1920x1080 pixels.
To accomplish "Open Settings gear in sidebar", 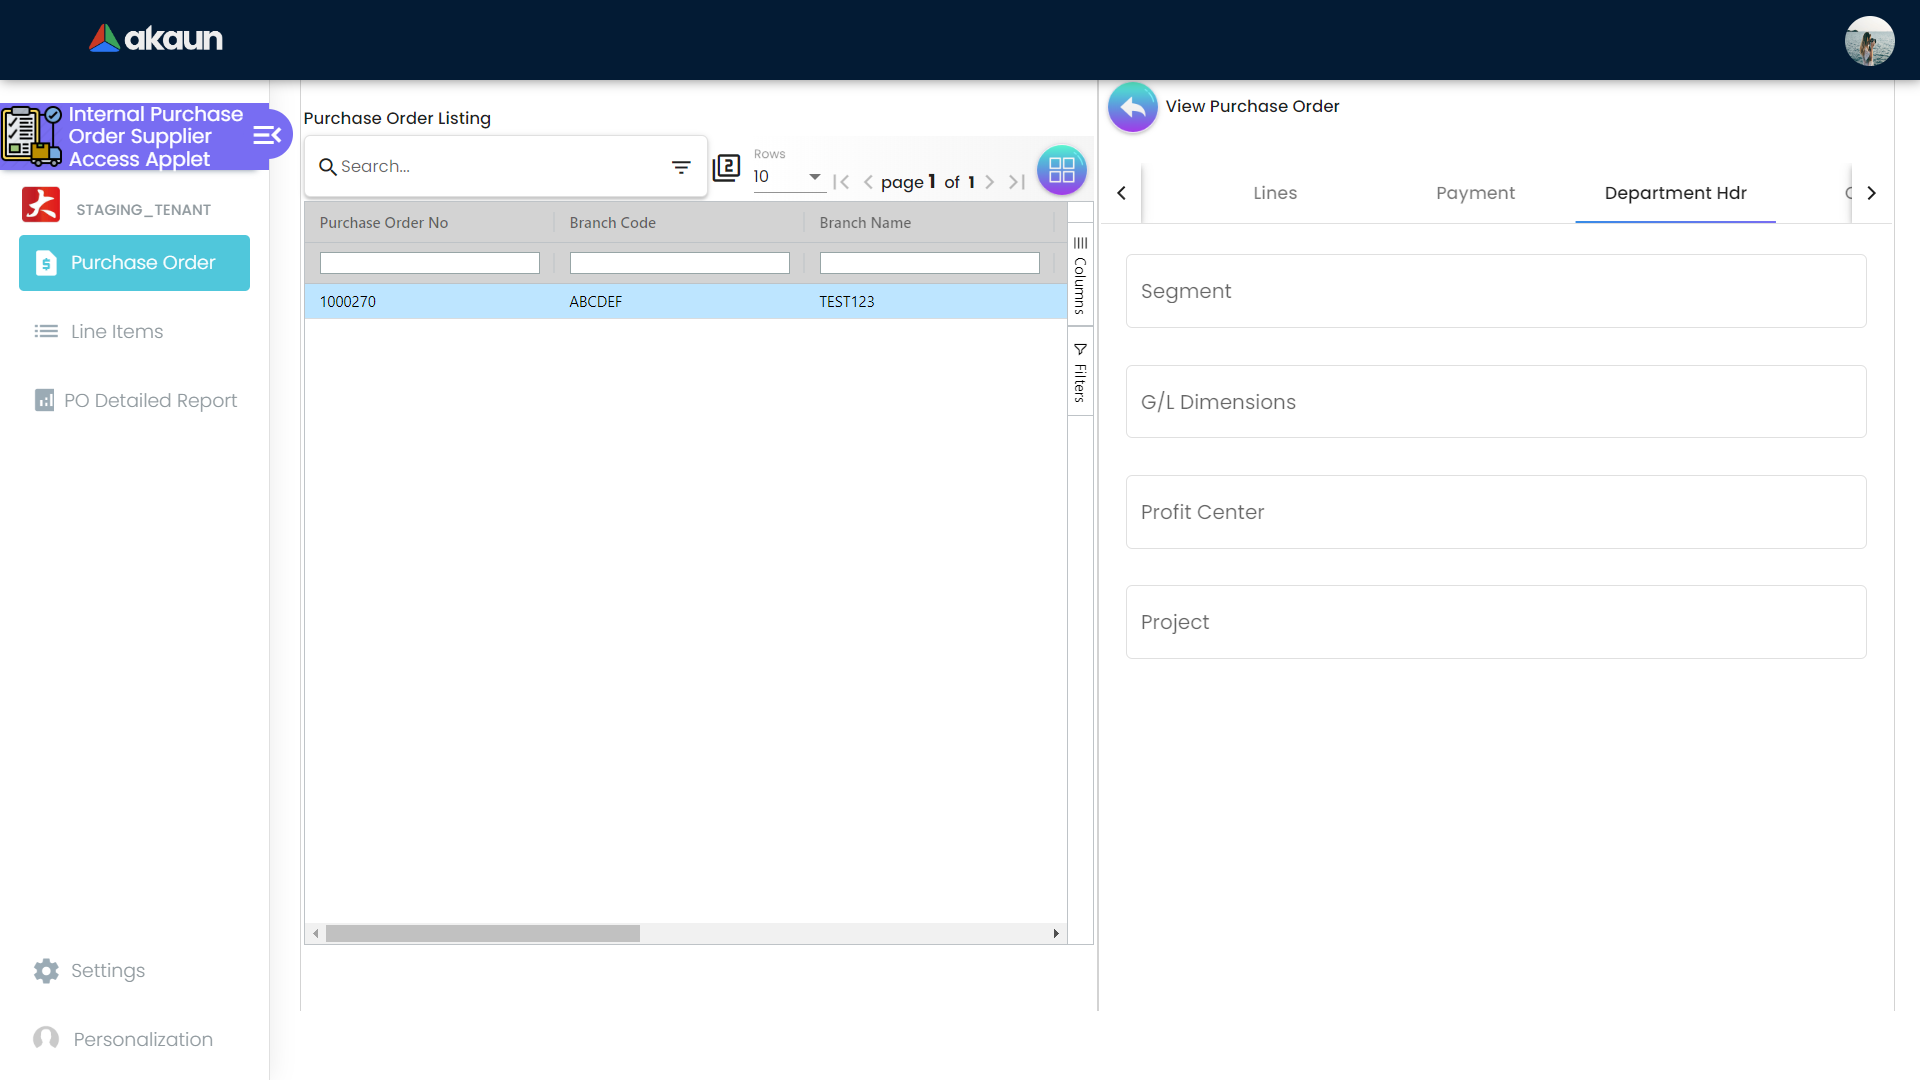I will [x=46, y=970].
